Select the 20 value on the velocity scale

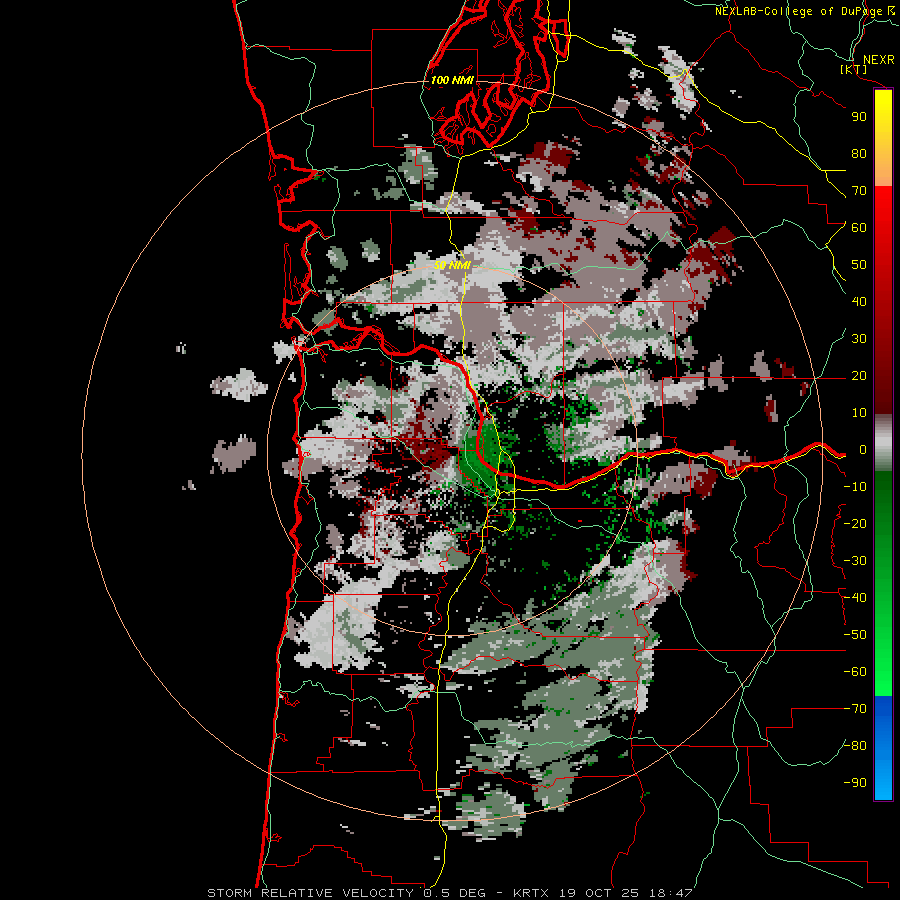pyautogui.click(x=859, y=375)
